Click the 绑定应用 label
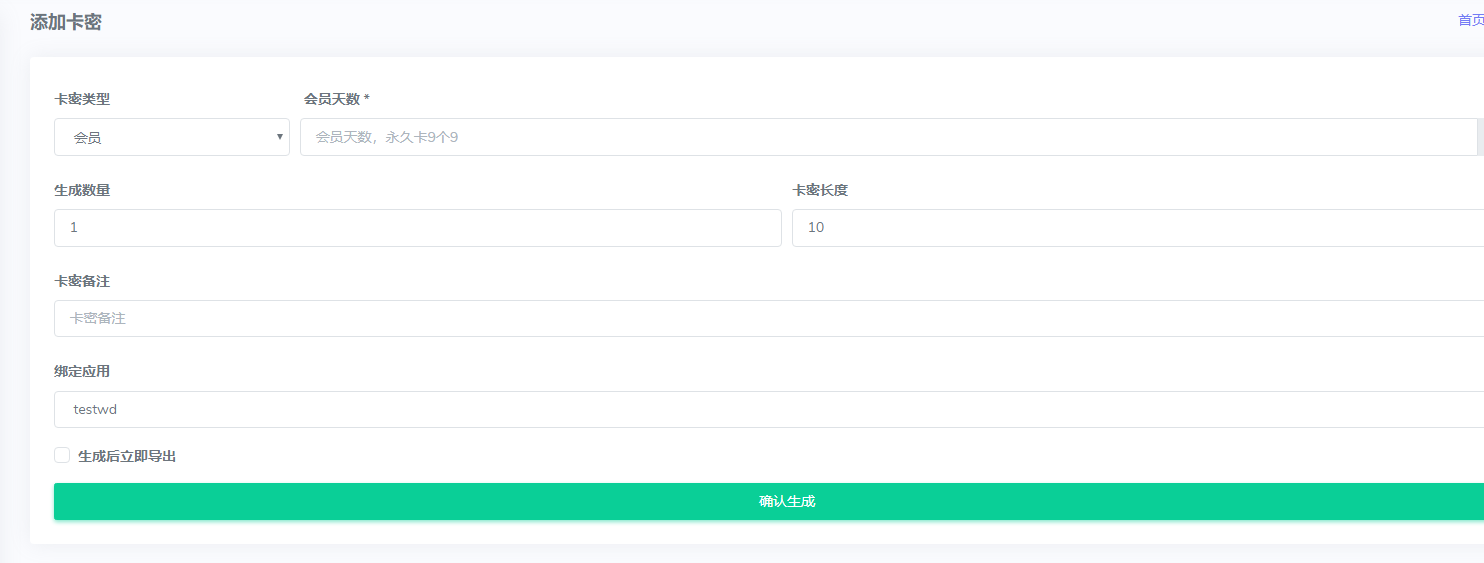This screenshot has width=1484, height=563. coord(82,371)
